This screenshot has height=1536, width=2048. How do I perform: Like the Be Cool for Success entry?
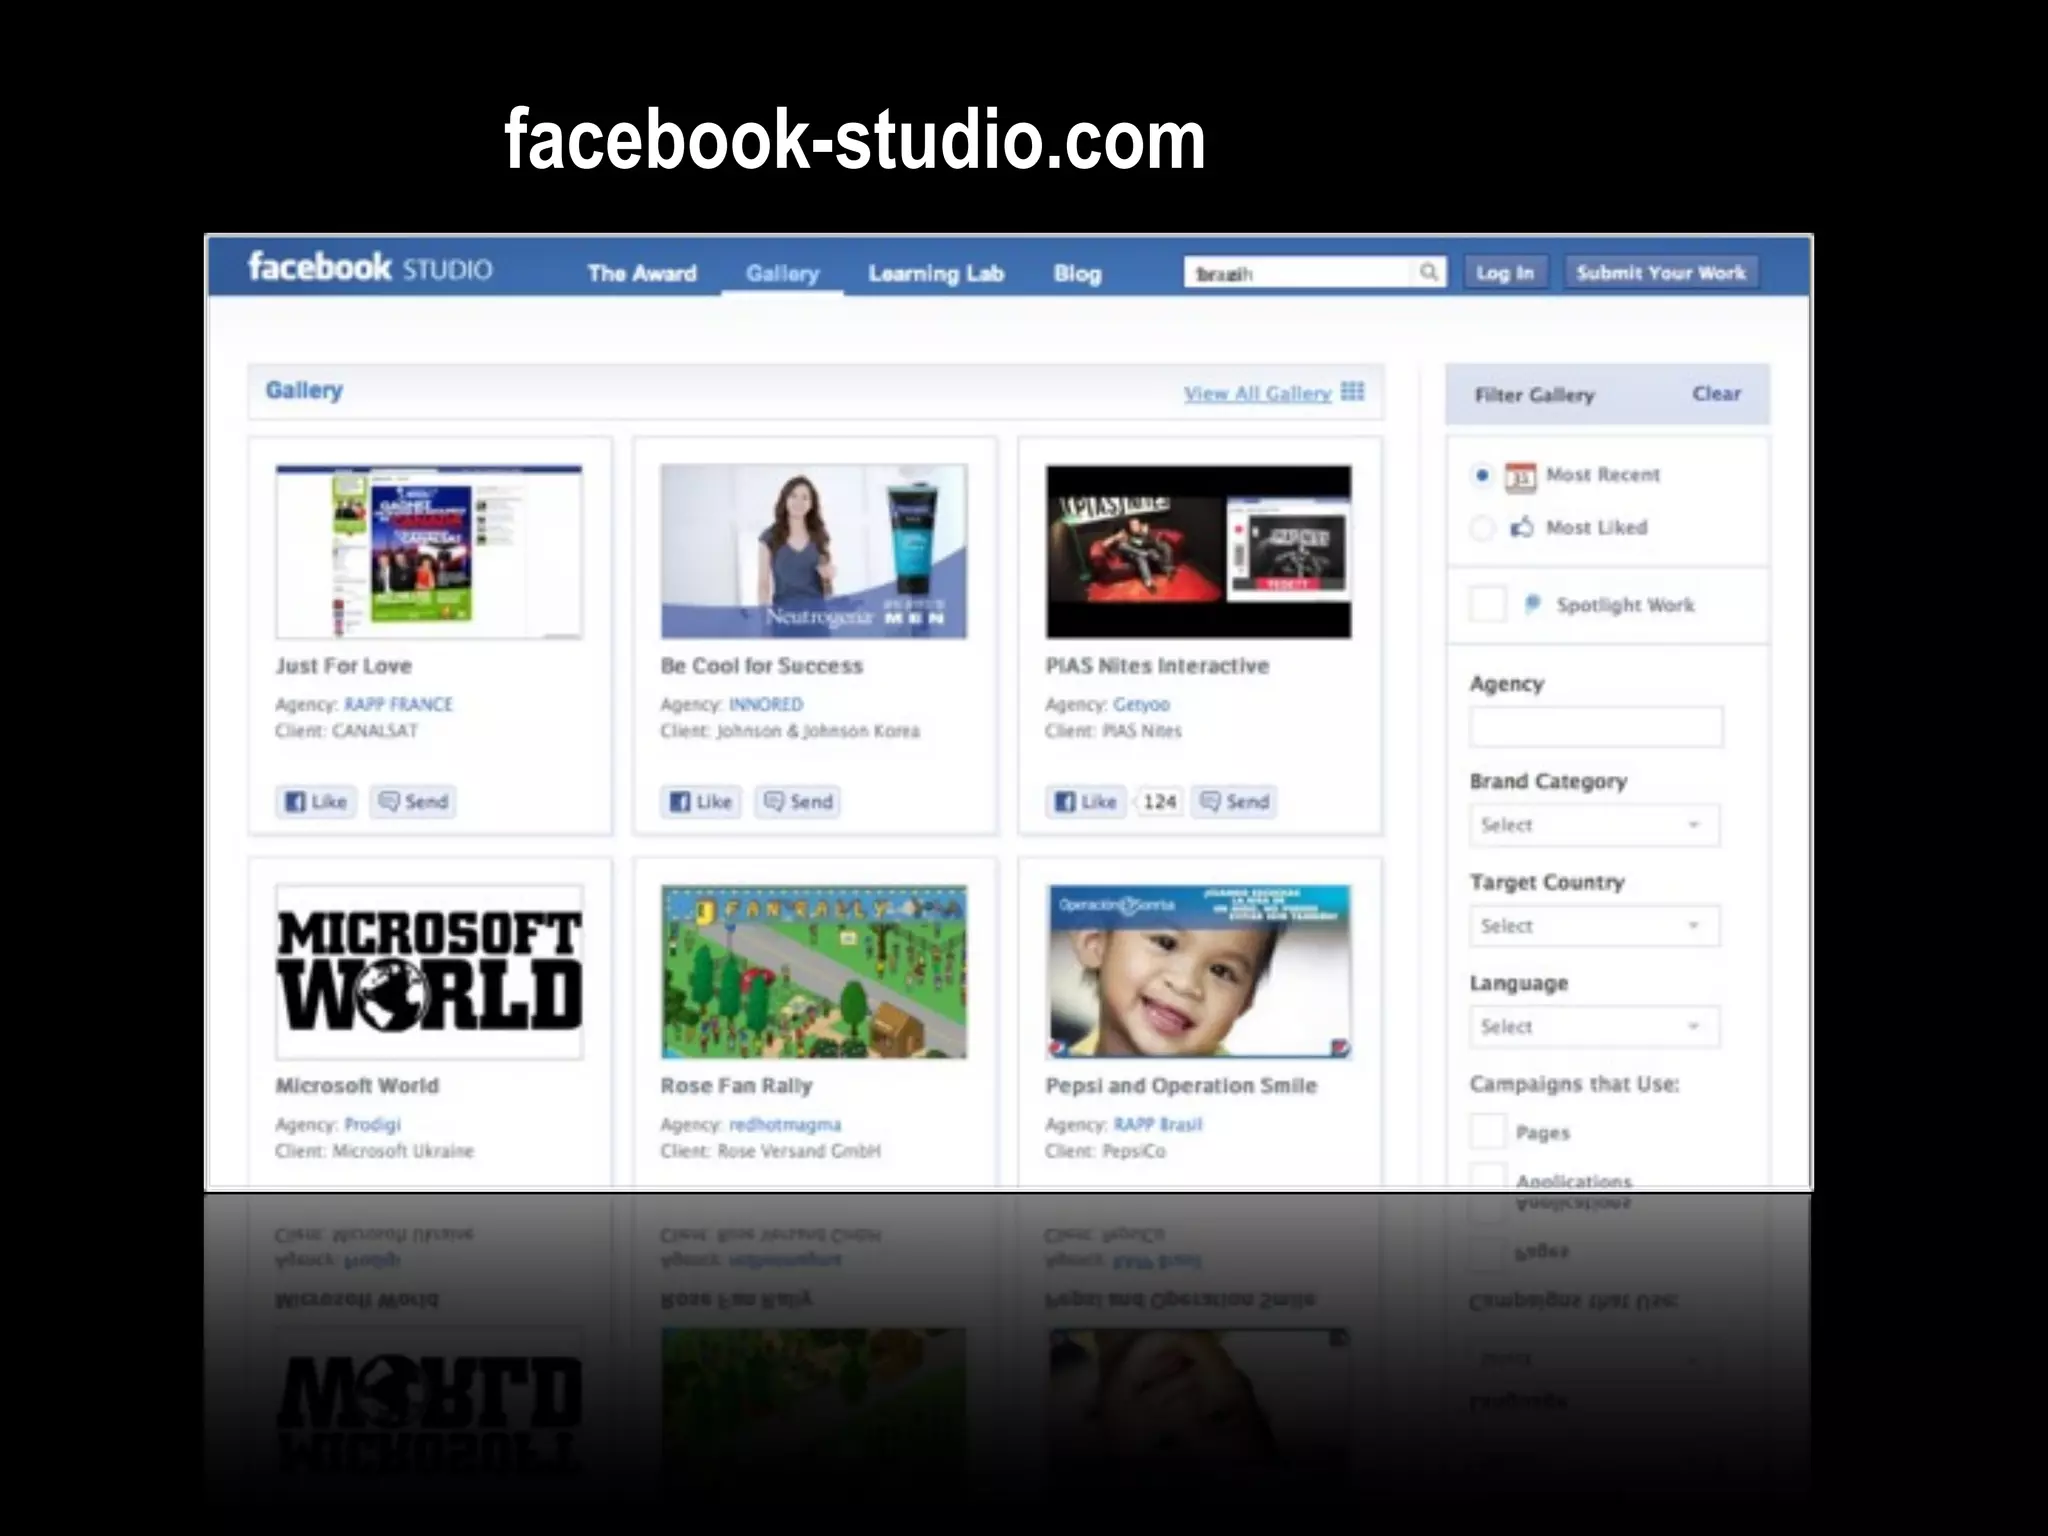tap(701, 802)
